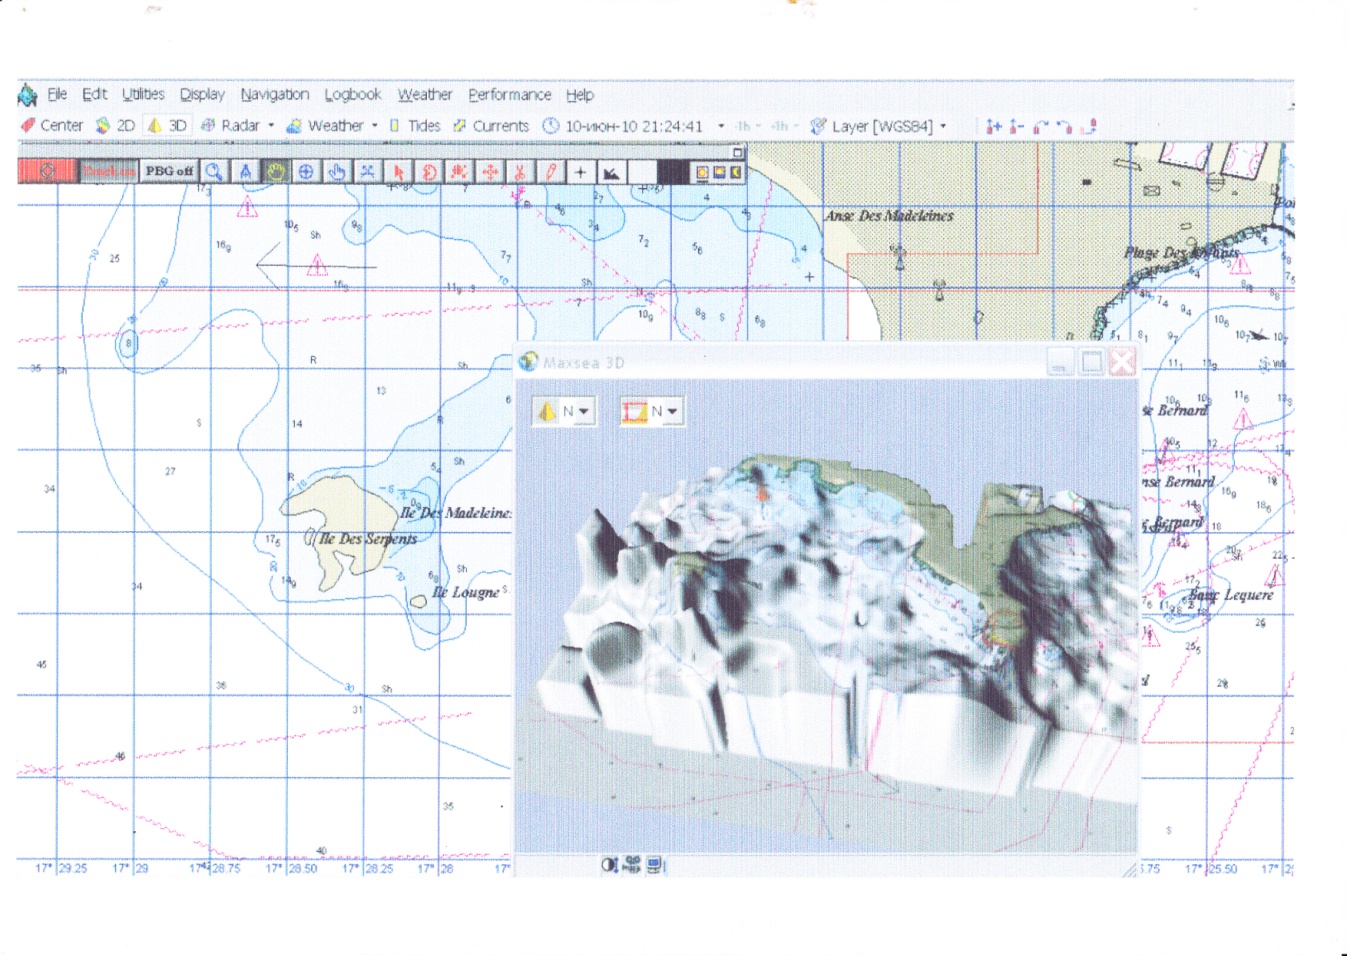Select the red arrow pointer tool
Viewport: 1347px width, 956px height.
(398, 172)
